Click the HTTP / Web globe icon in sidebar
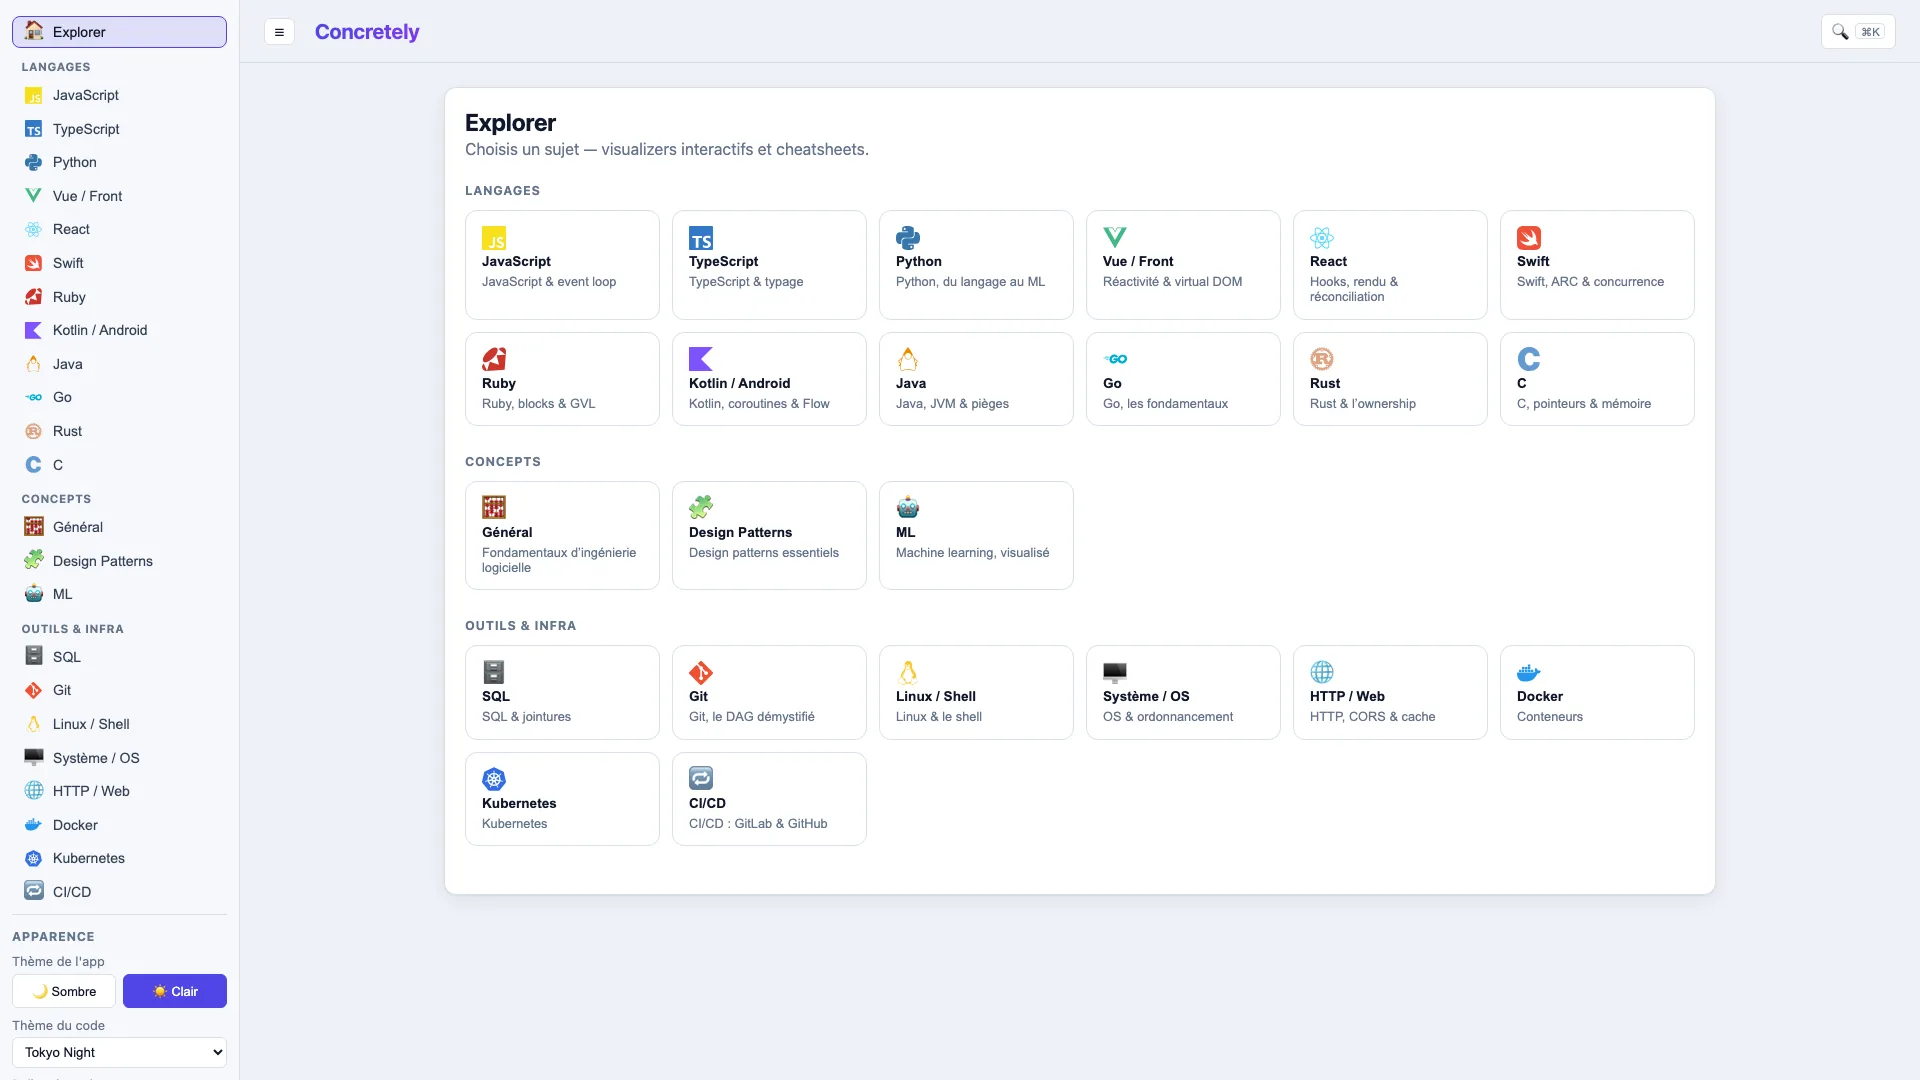1920x1080 pixels. [34, 791]
